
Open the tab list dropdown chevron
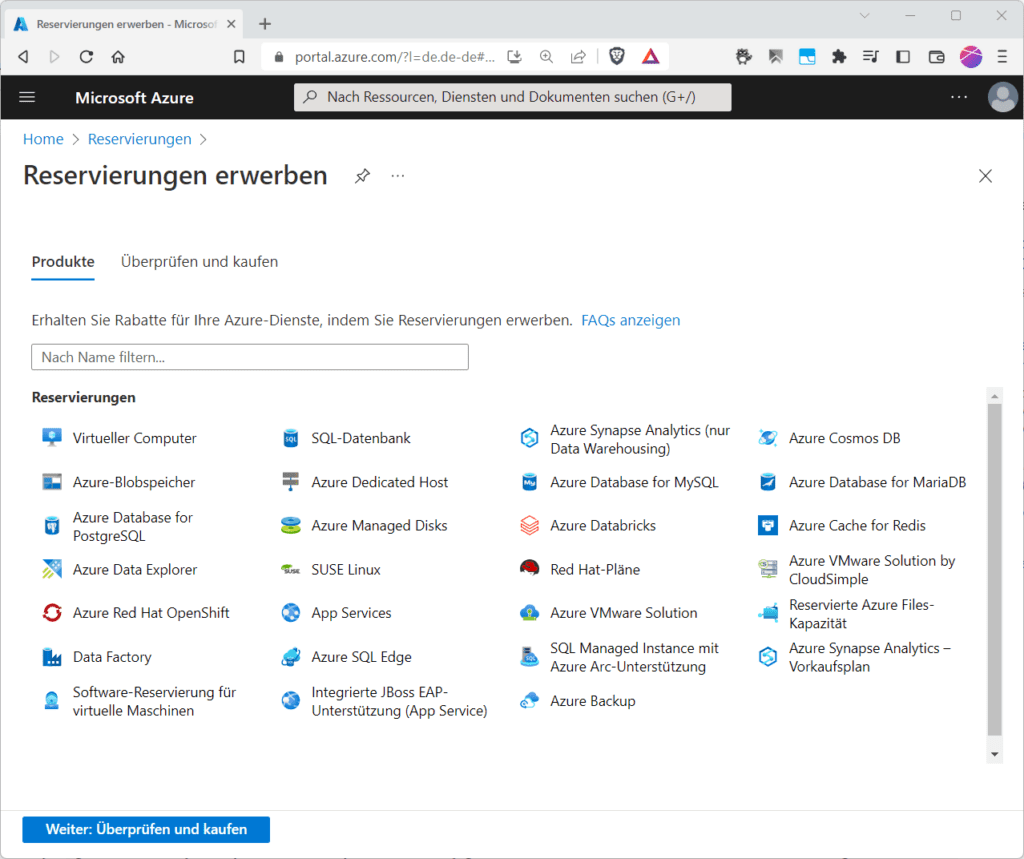point(864,16)
